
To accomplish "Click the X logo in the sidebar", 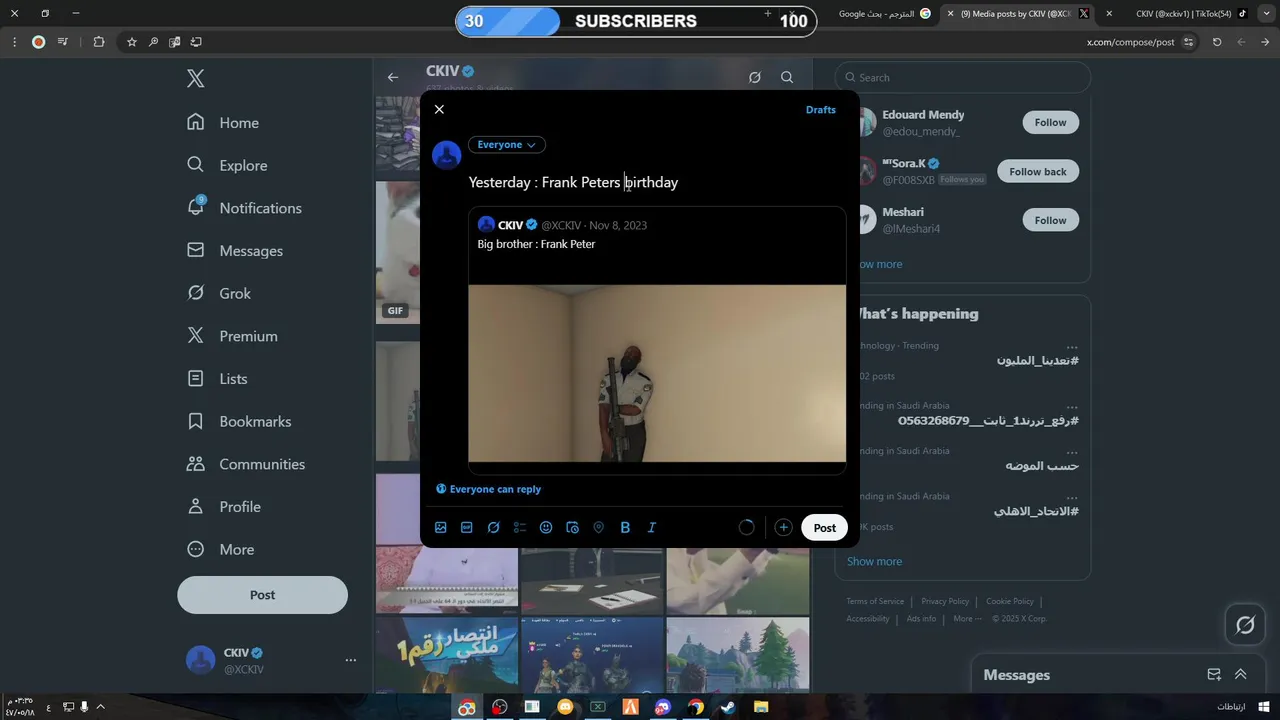I will pyautogui.click(x=196, y=79).
